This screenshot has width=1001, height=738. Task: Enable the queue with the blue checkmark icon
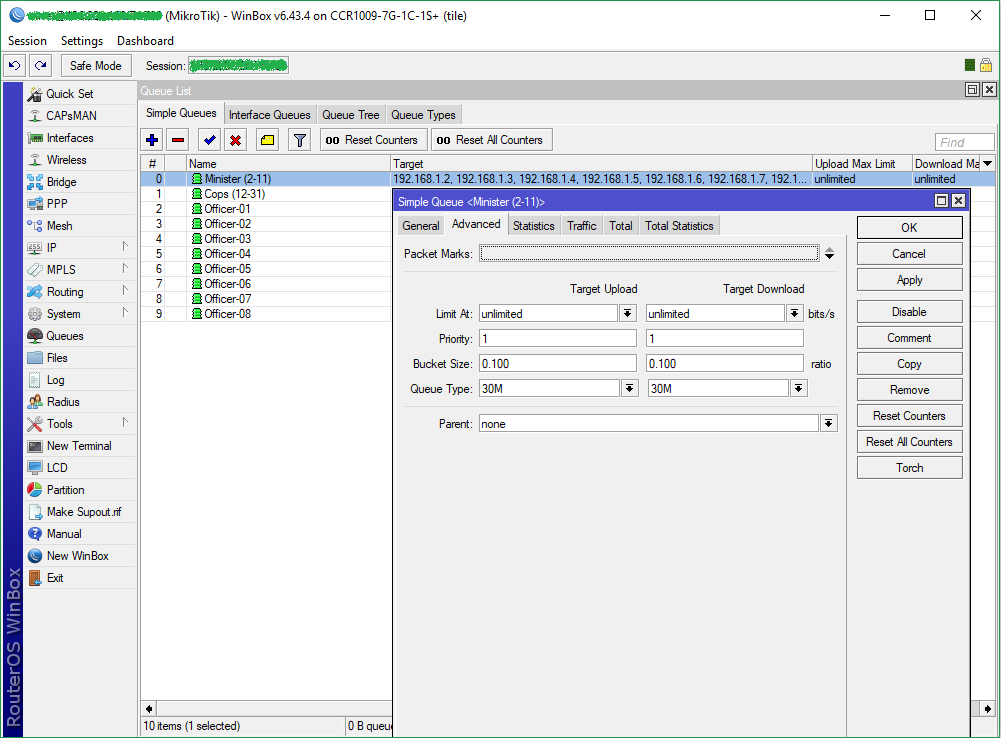click(x=209, y=140)
